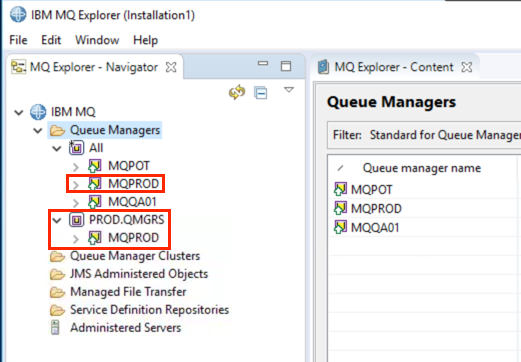Open the Navigator view menu arrow
Viewport: 521px width, 362px height.
coord(289,90)
